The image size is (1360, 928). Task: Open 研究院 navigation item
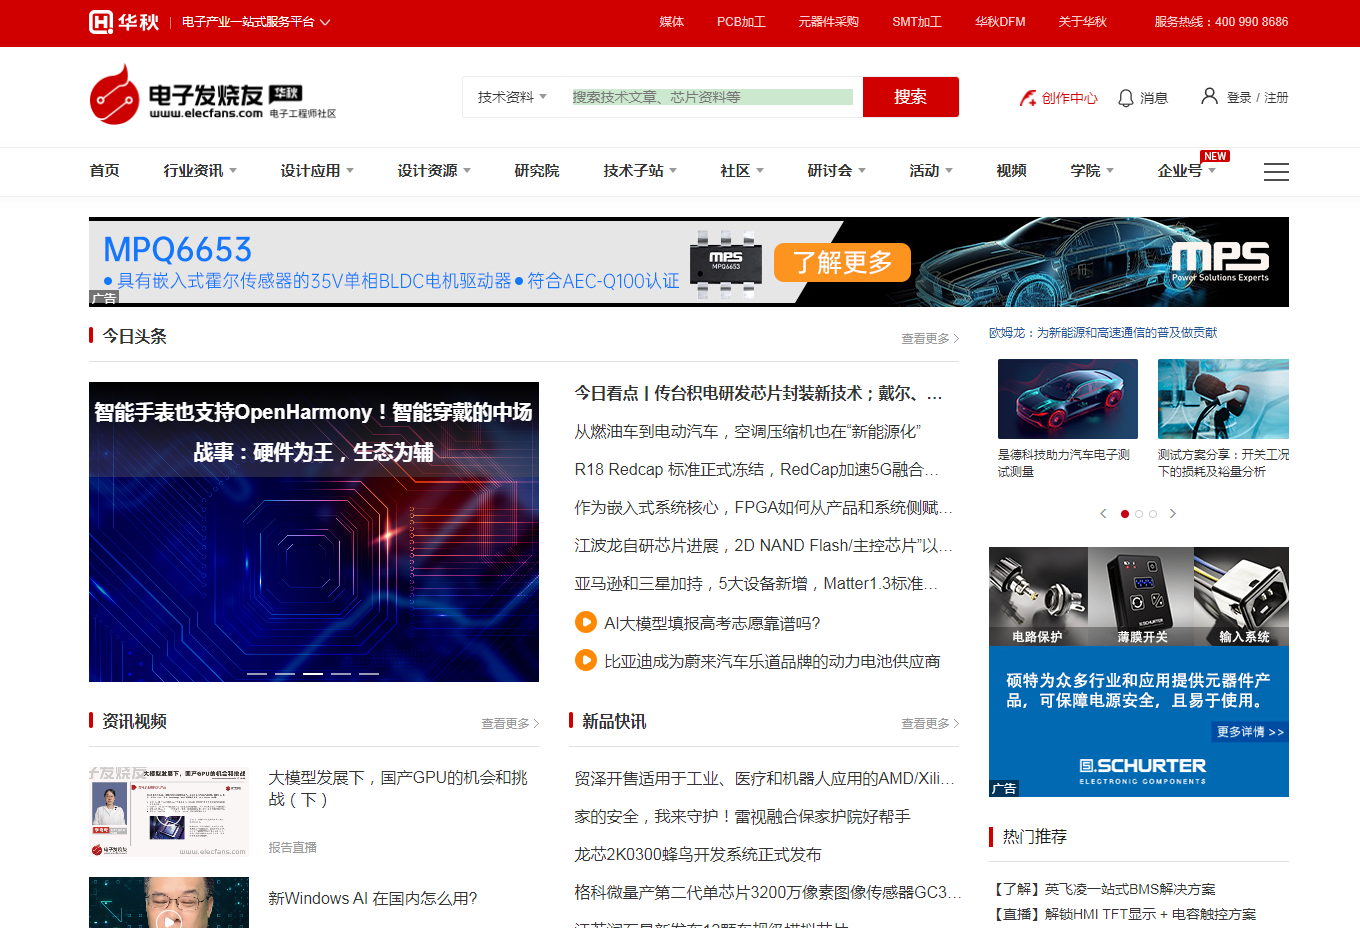537,171
